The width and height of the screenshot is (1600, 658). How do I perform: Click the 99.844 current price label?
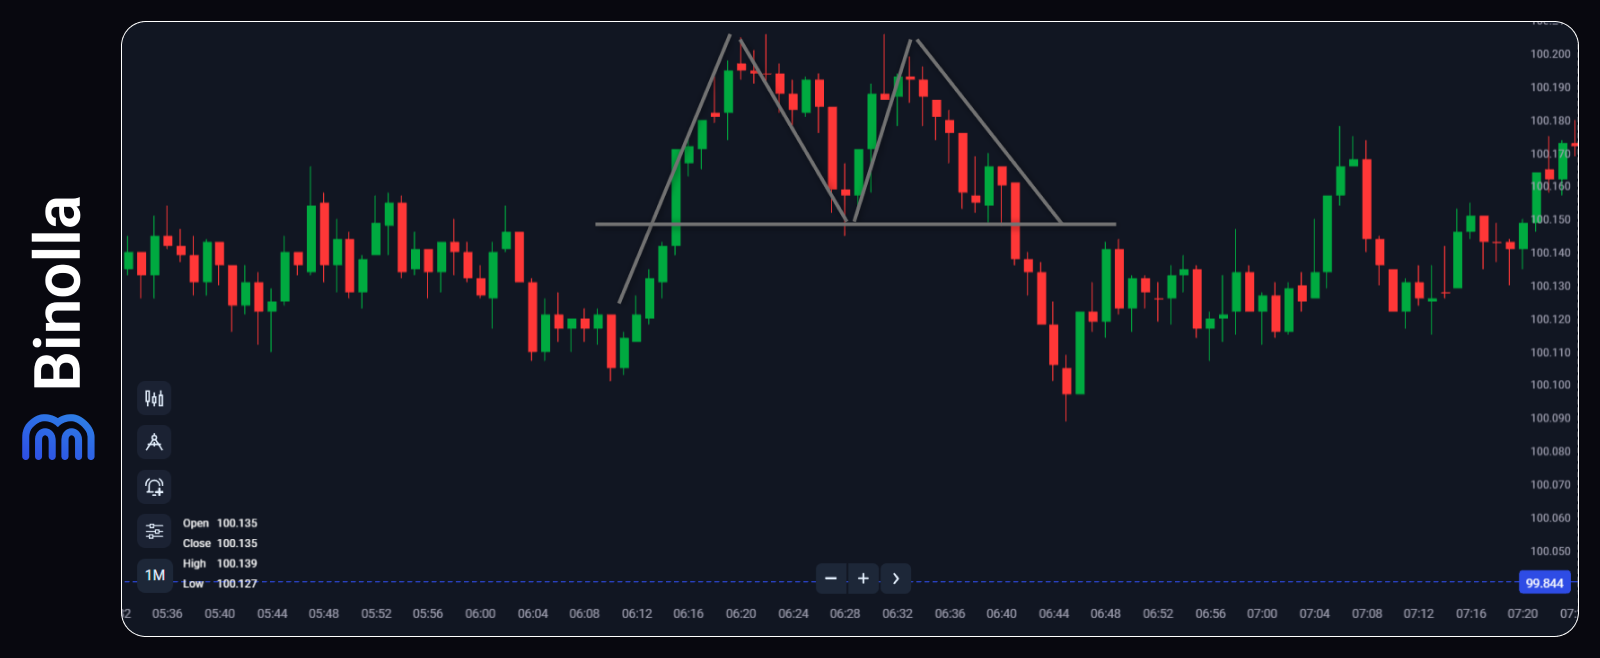[x=1544, y=583]
